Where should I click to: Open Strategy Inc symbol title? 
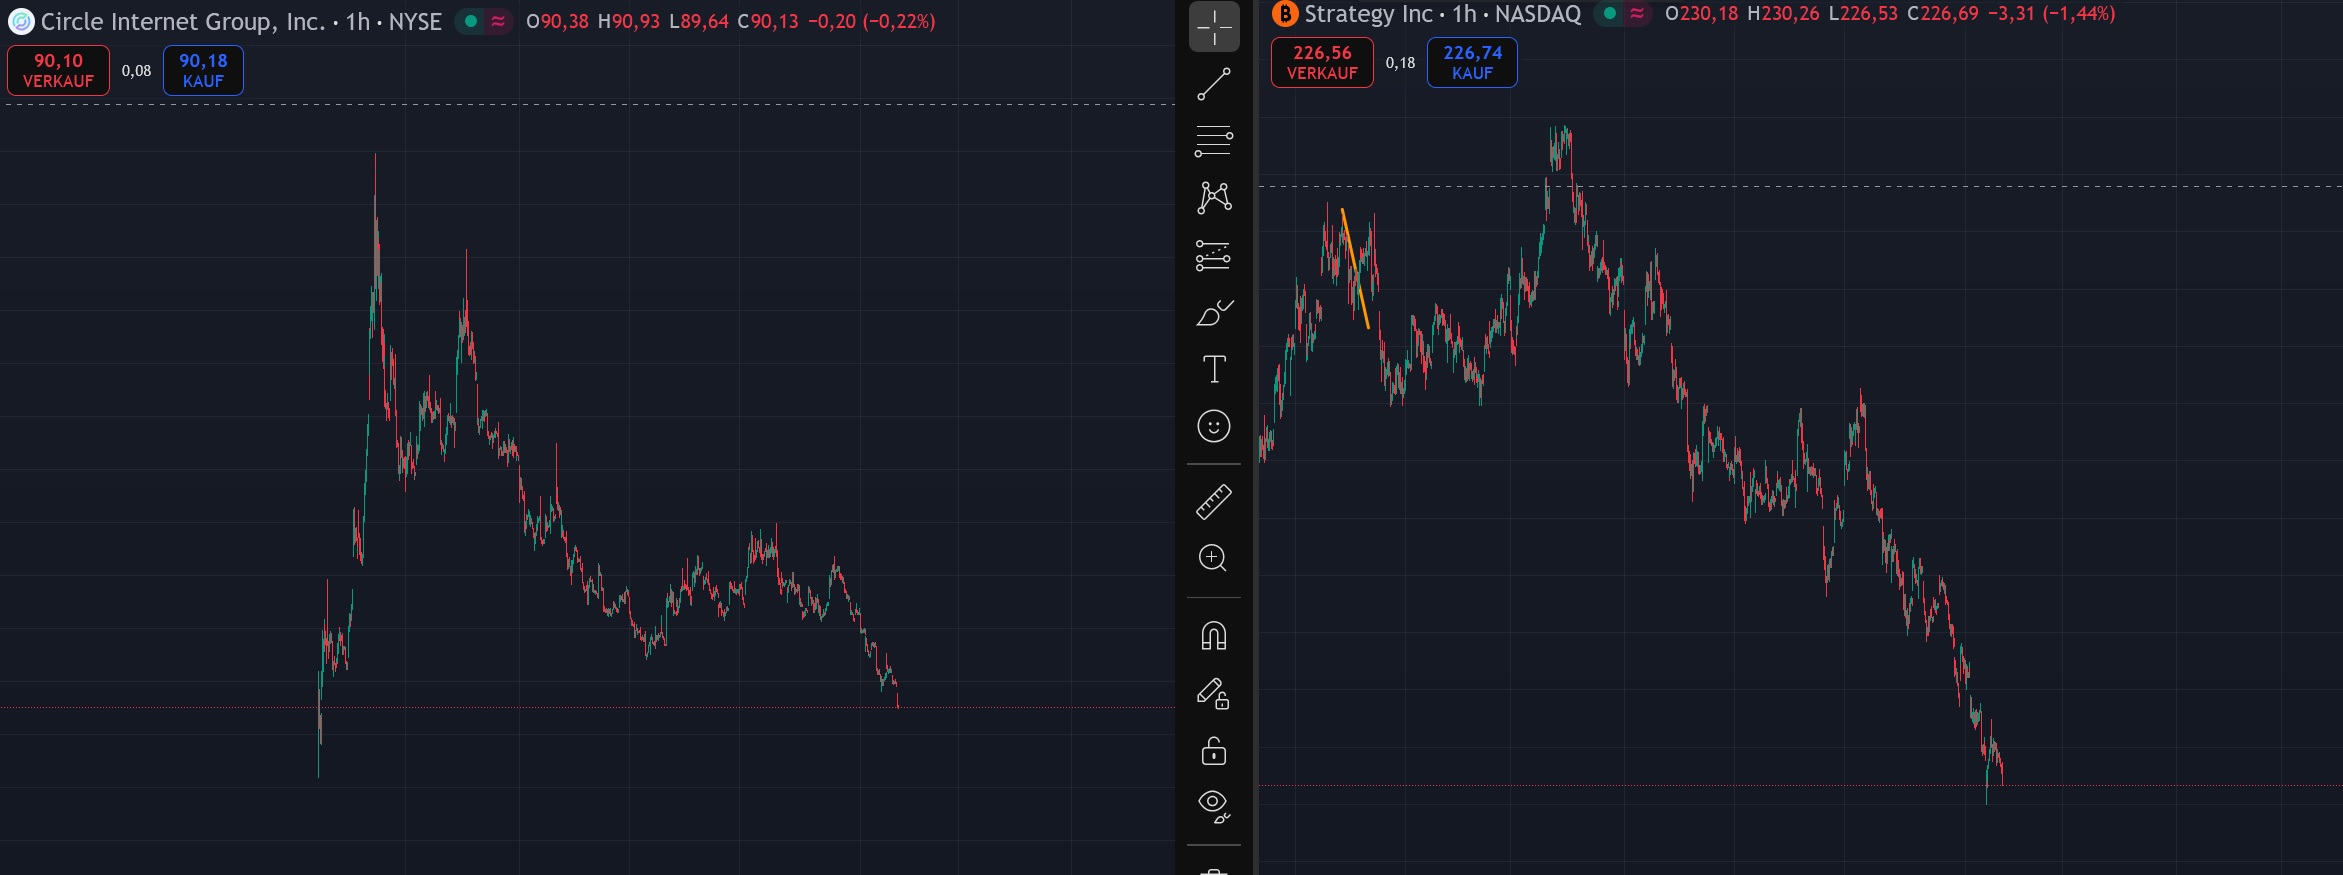pyautogui.click(x=1369, y=14)
